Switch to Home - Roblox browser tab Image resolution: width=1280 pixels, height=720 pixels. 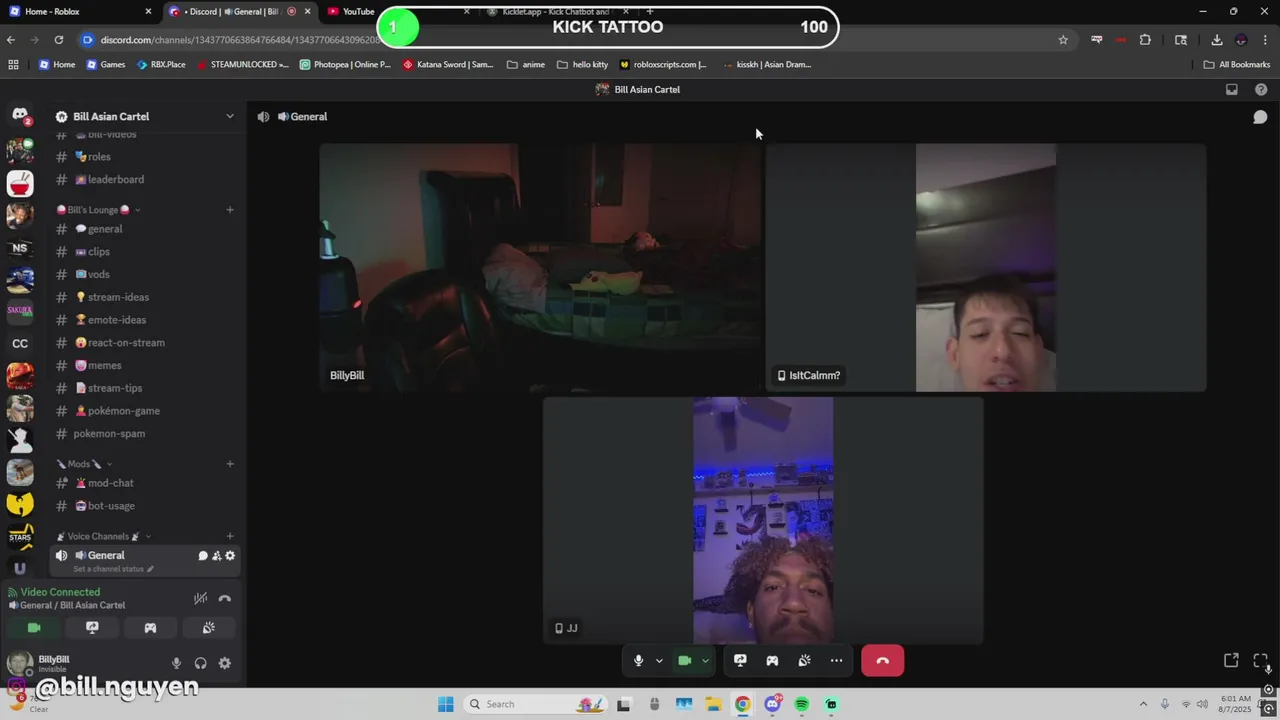coord(80,11)
